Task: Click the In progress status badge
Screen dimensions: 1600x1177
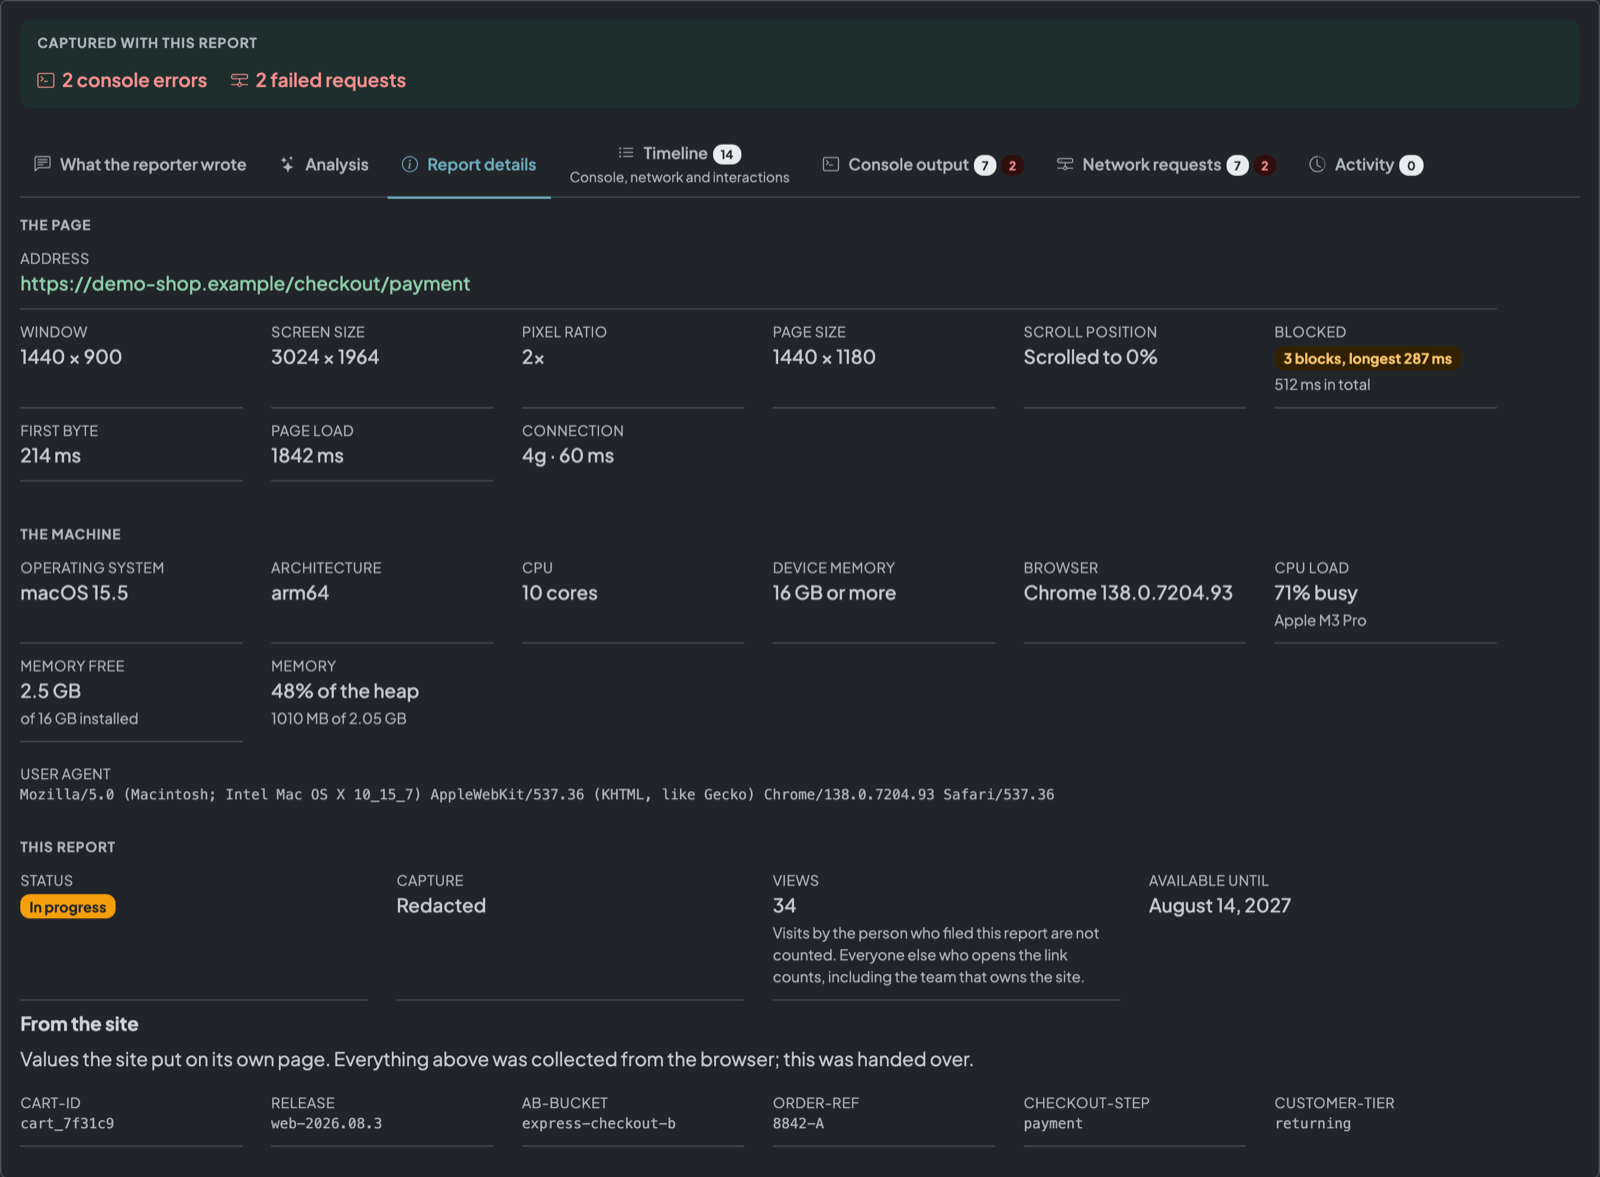Action: point(68,907)
